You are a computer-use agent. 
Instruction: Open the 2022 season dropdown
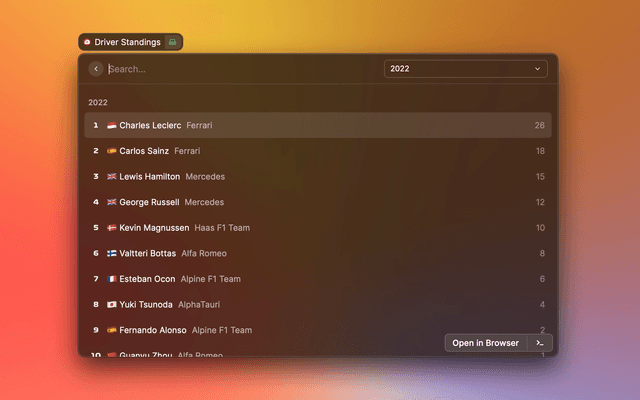[465, 69]
